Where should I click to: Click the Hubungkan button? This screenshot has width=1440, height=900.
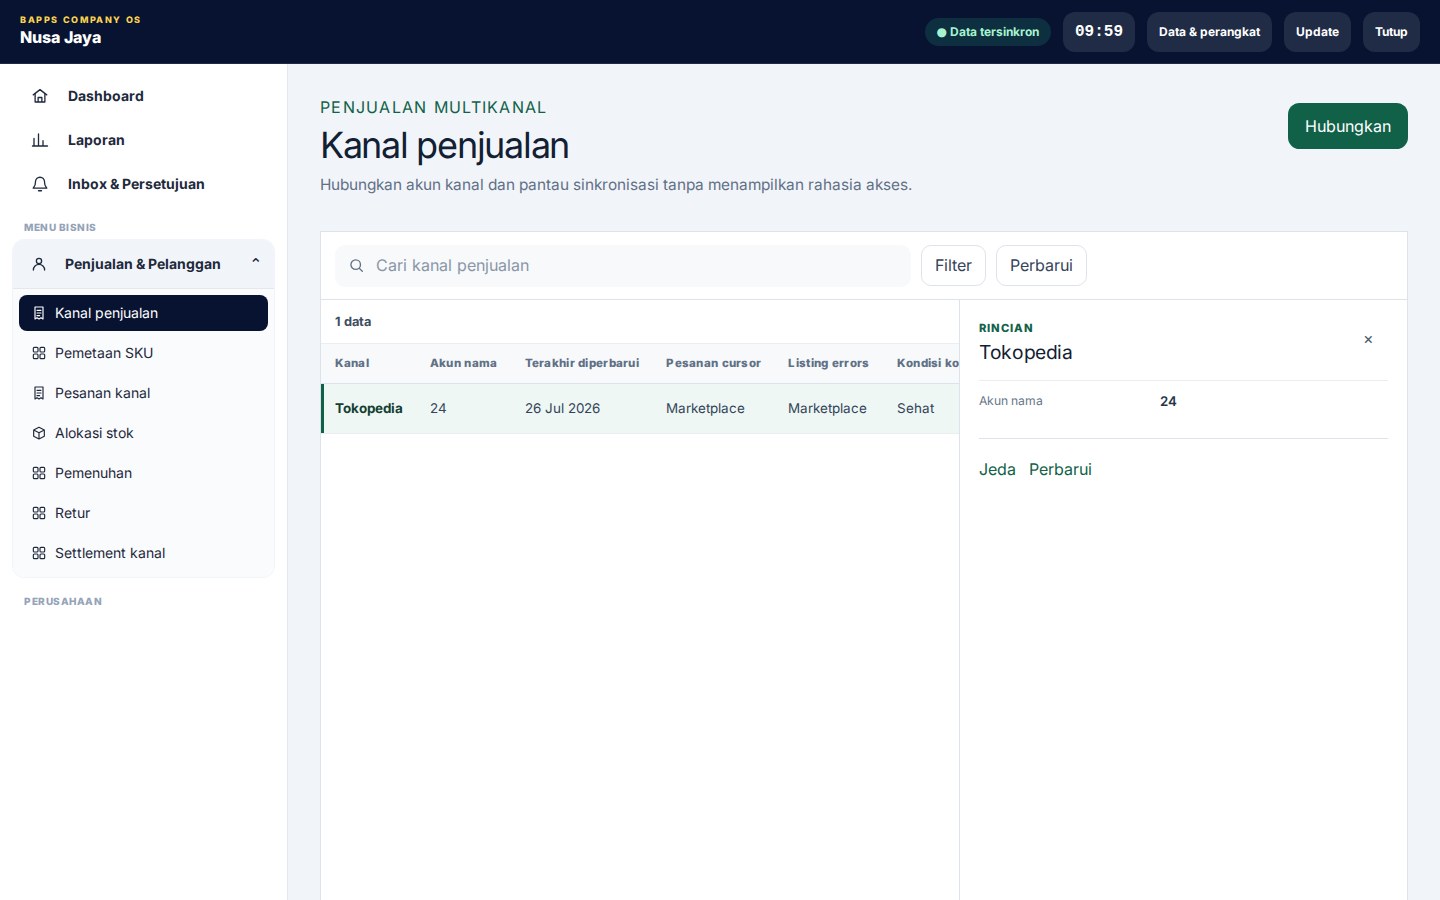[x=1347, y=126]
